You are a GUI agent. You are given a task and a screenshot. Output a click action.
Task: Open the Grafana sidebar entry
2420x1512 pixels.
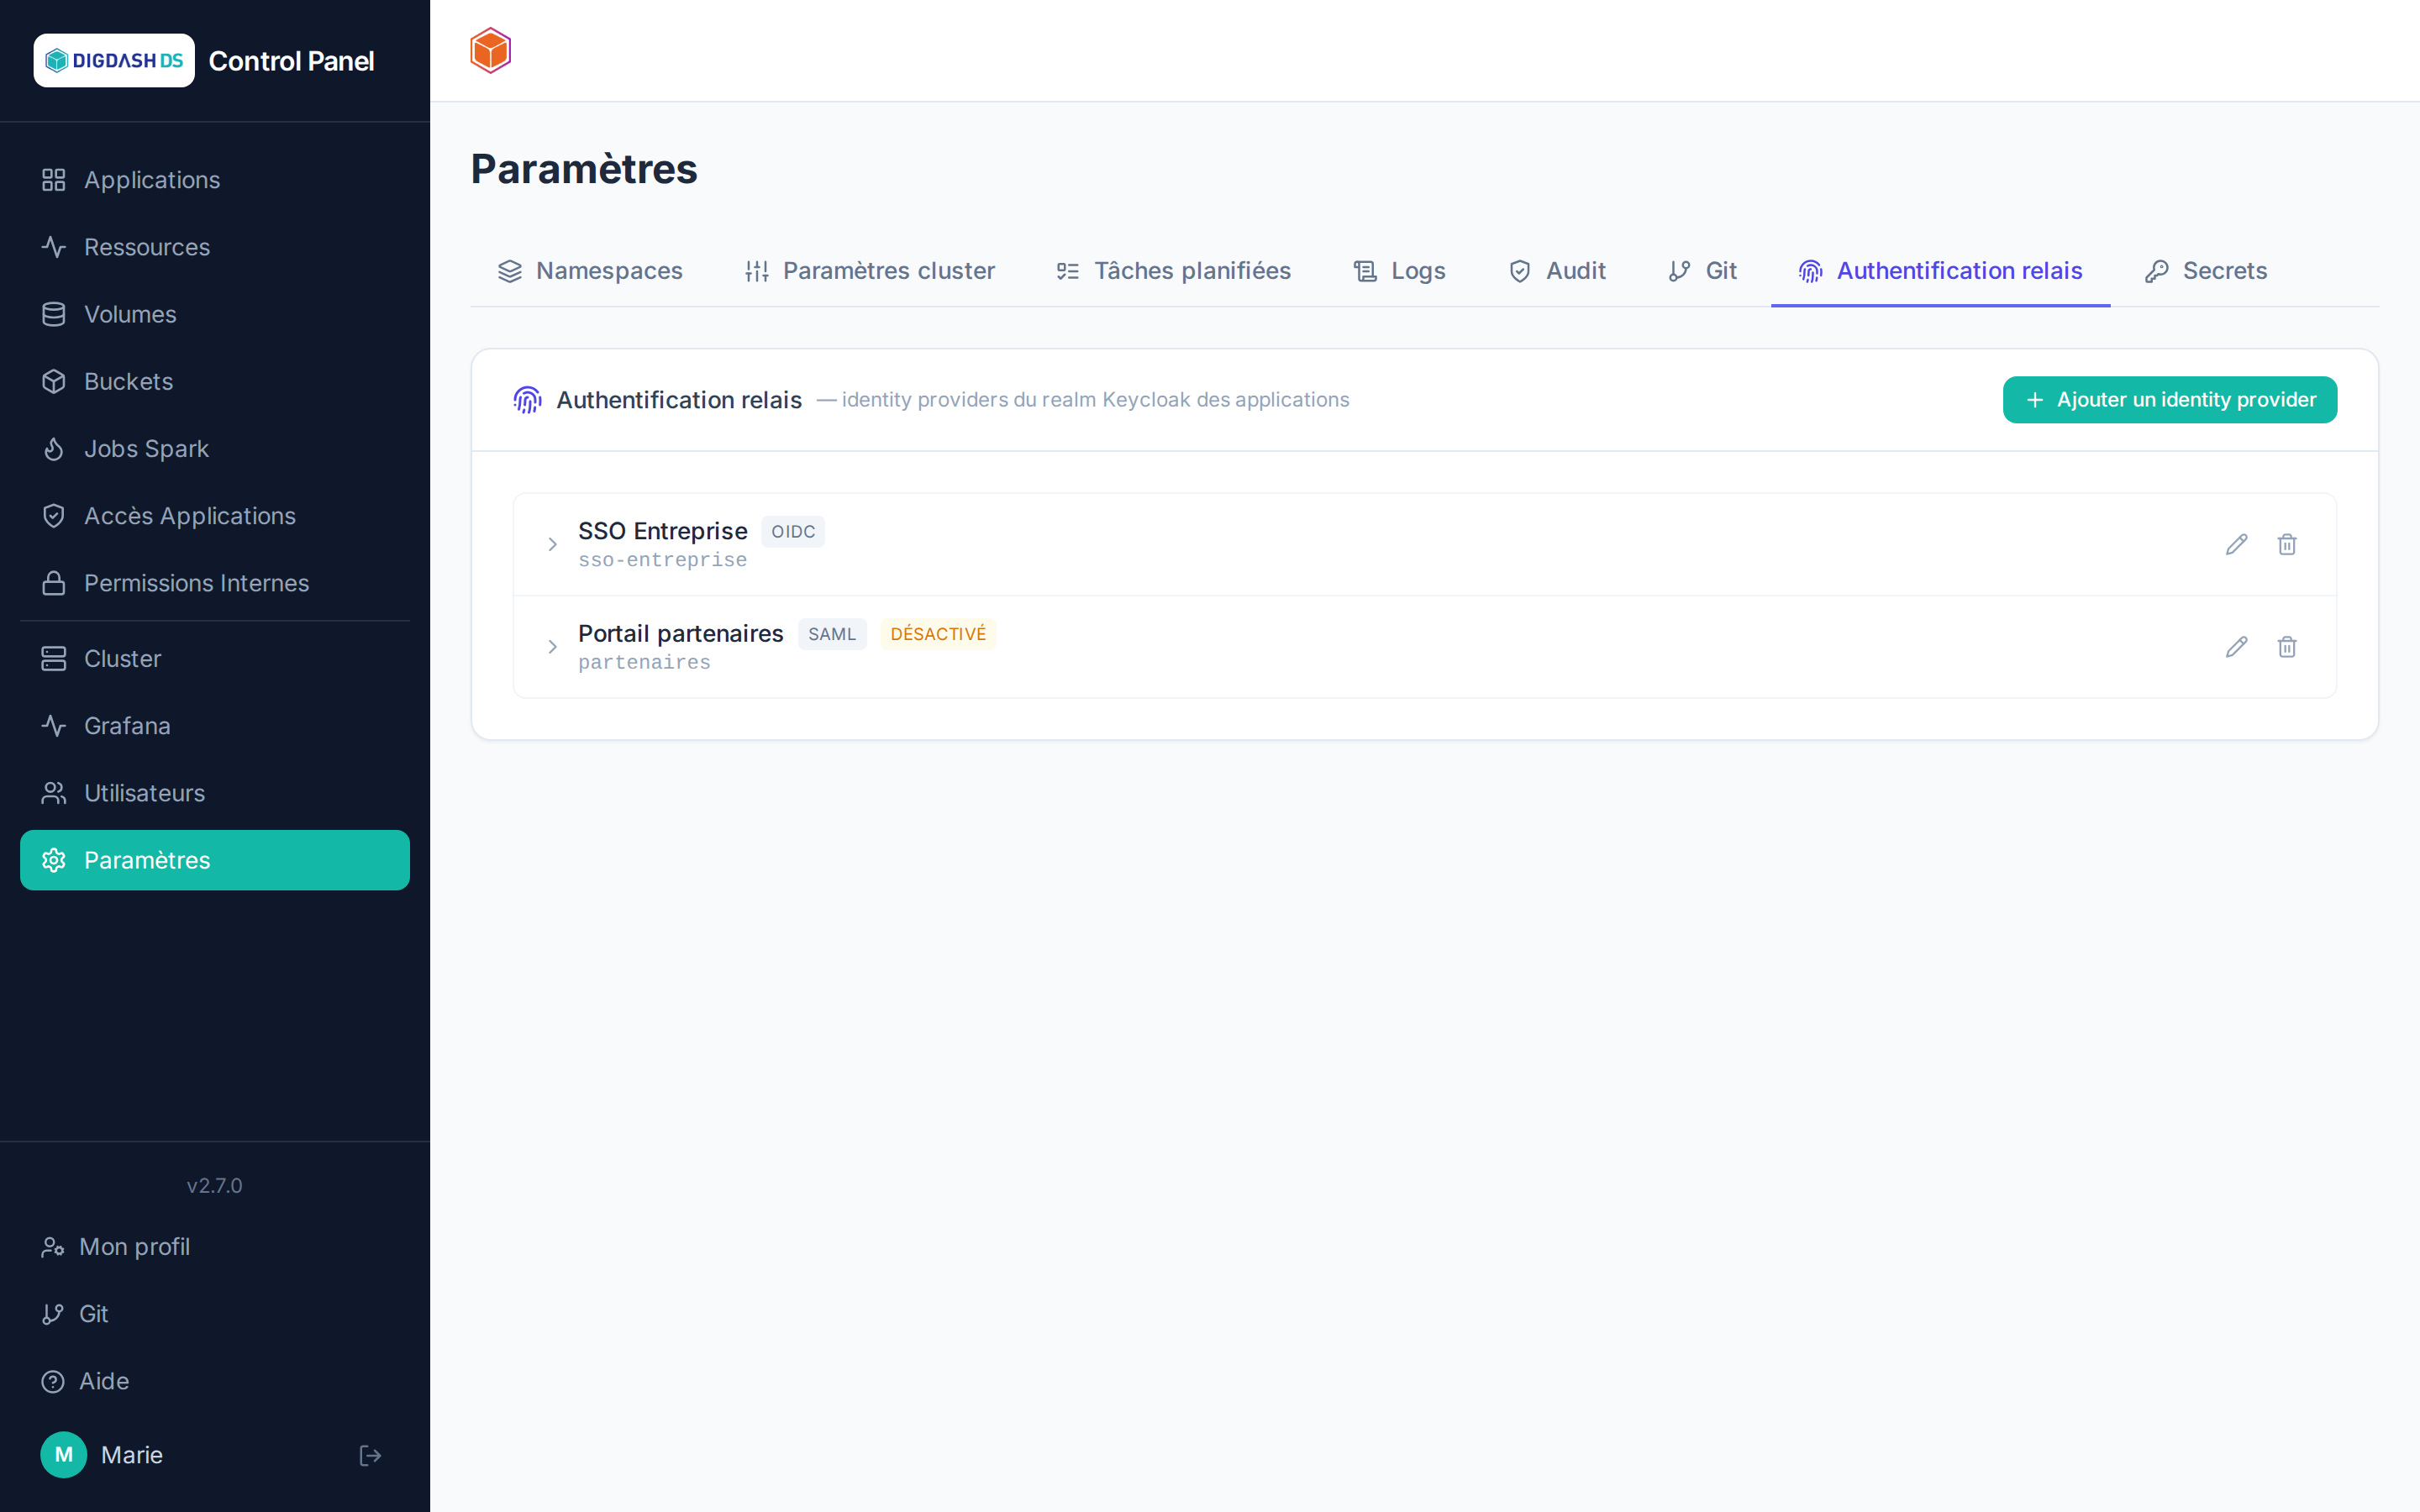coord(215,726)
